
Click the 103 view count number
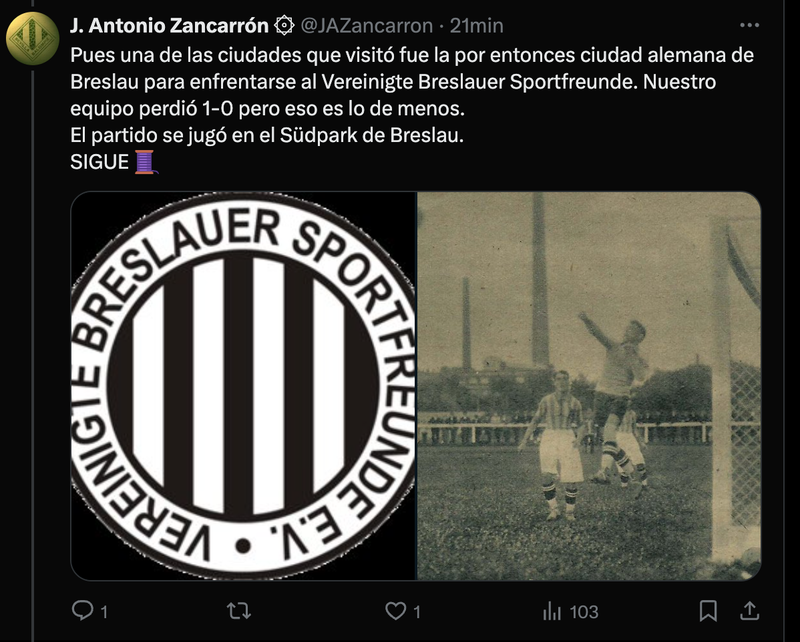pyautogui.click(x=584, y=611)
